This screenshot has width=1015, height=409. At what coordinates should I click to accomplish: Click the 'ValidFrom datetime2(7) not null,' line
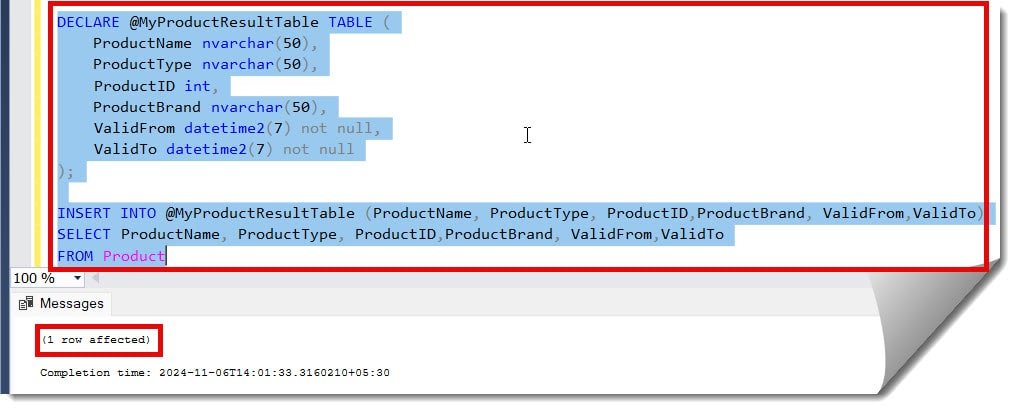tap(238, 129)
